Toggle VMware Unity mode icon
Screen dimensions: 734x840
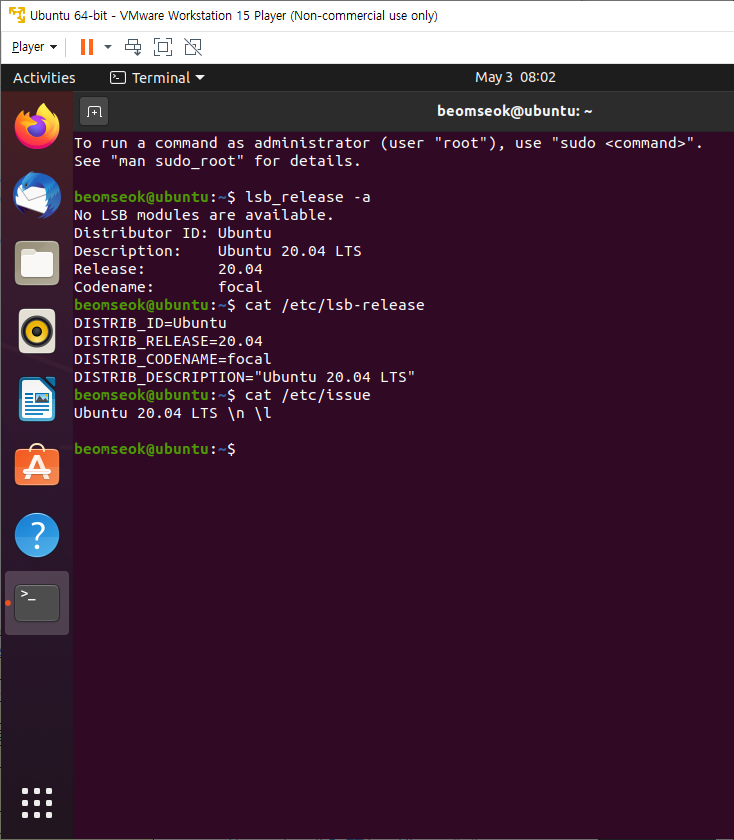tap(193, 47)
